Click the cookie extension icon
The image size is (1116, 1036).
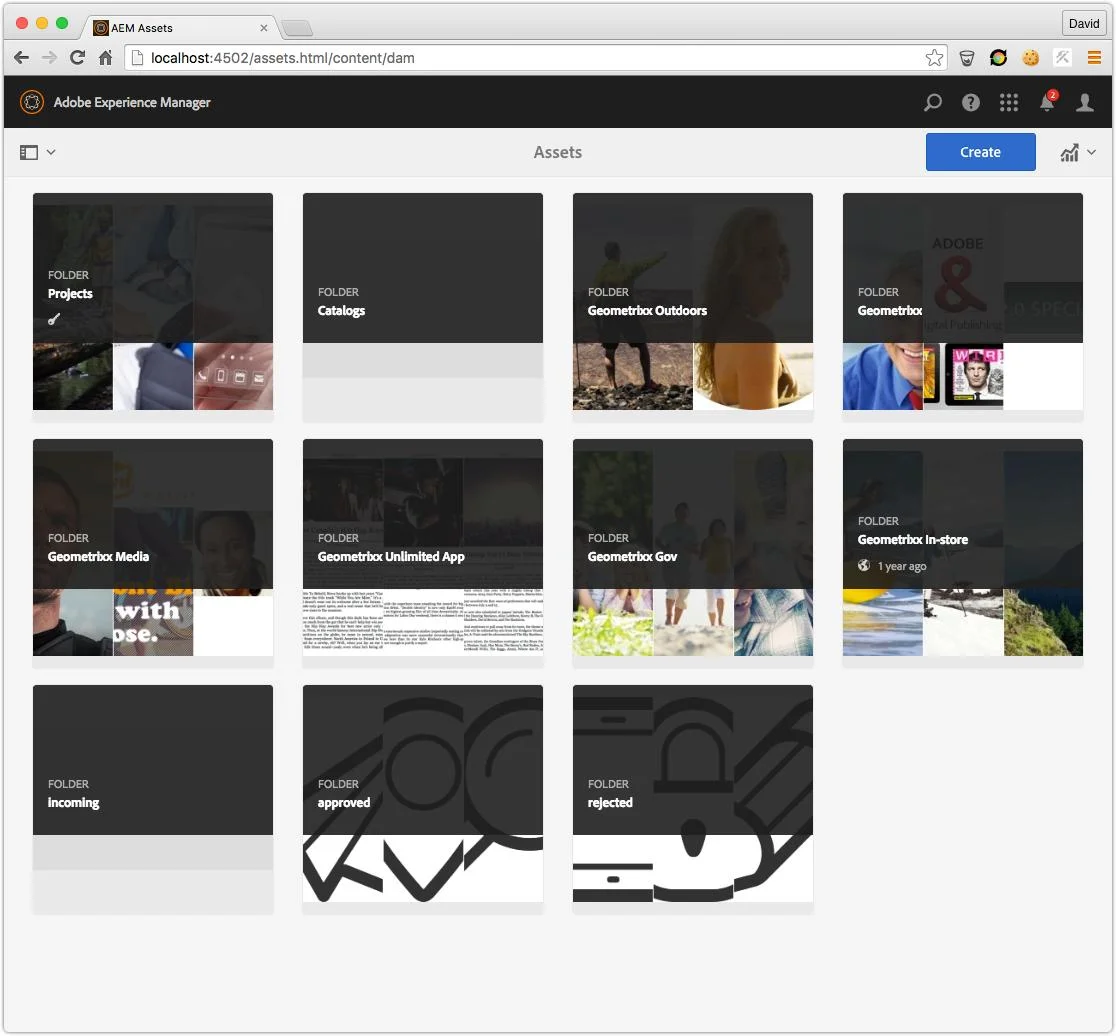click(x=1031, y=58)
